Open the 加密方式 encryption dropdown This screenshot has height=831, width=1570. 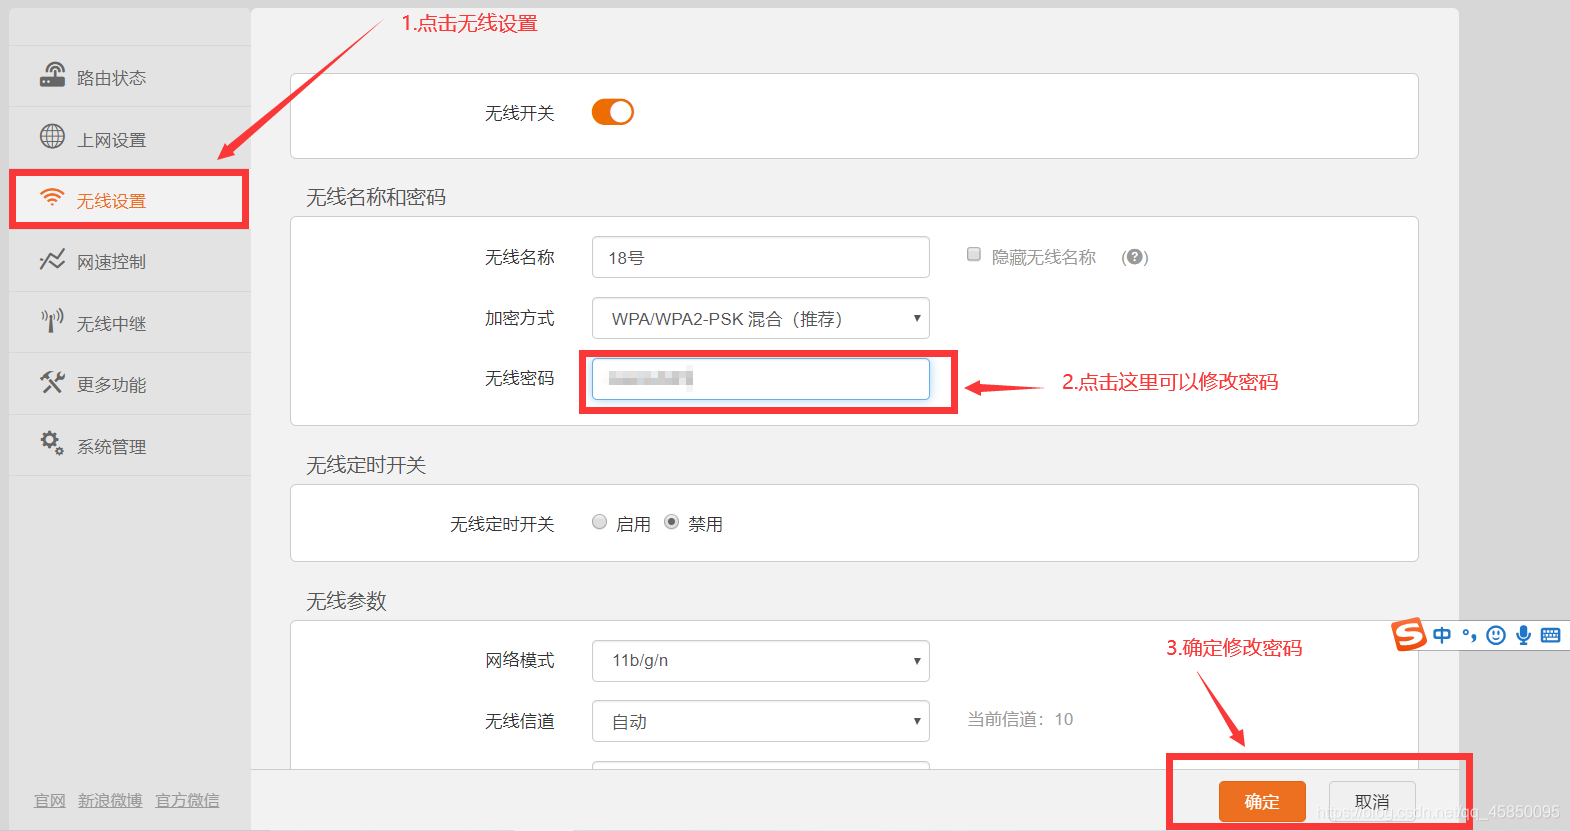click(x=761, y=318)
